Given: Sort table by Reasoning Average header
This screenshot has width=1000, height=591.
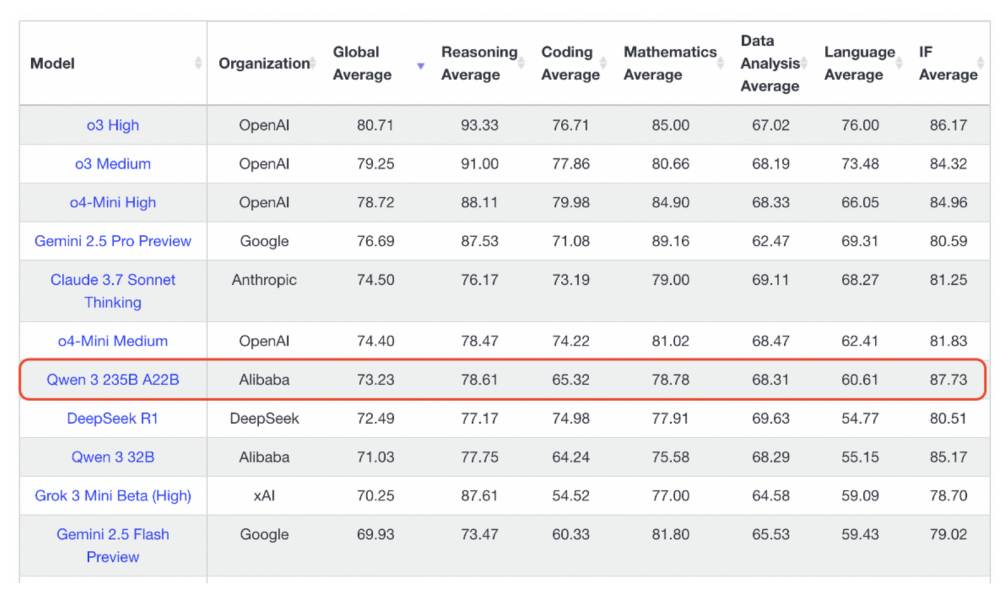Looking at the screenshot, I should (479, 63).
